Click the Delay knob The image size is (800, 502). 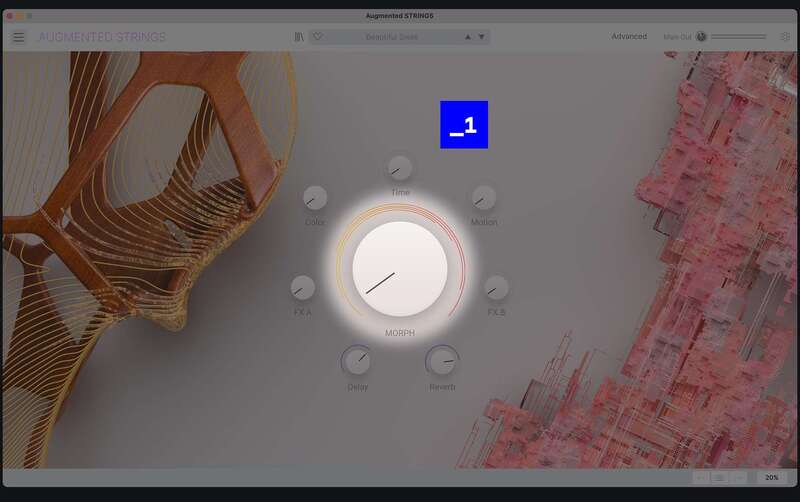pyautogui.click(x=357, y=361)
